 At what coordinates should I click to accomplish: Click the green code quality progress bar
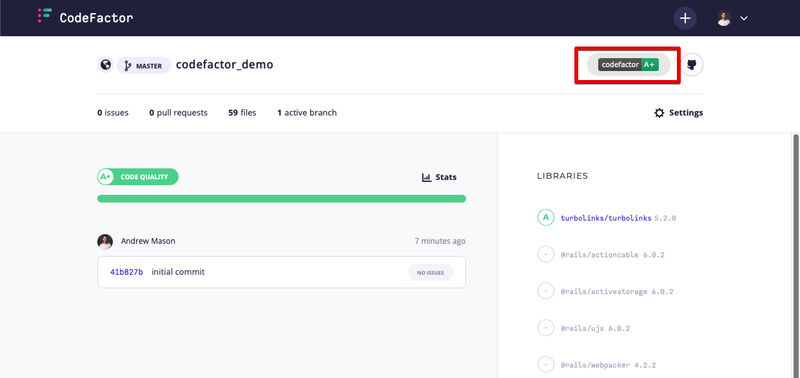[x=281, y=198]
